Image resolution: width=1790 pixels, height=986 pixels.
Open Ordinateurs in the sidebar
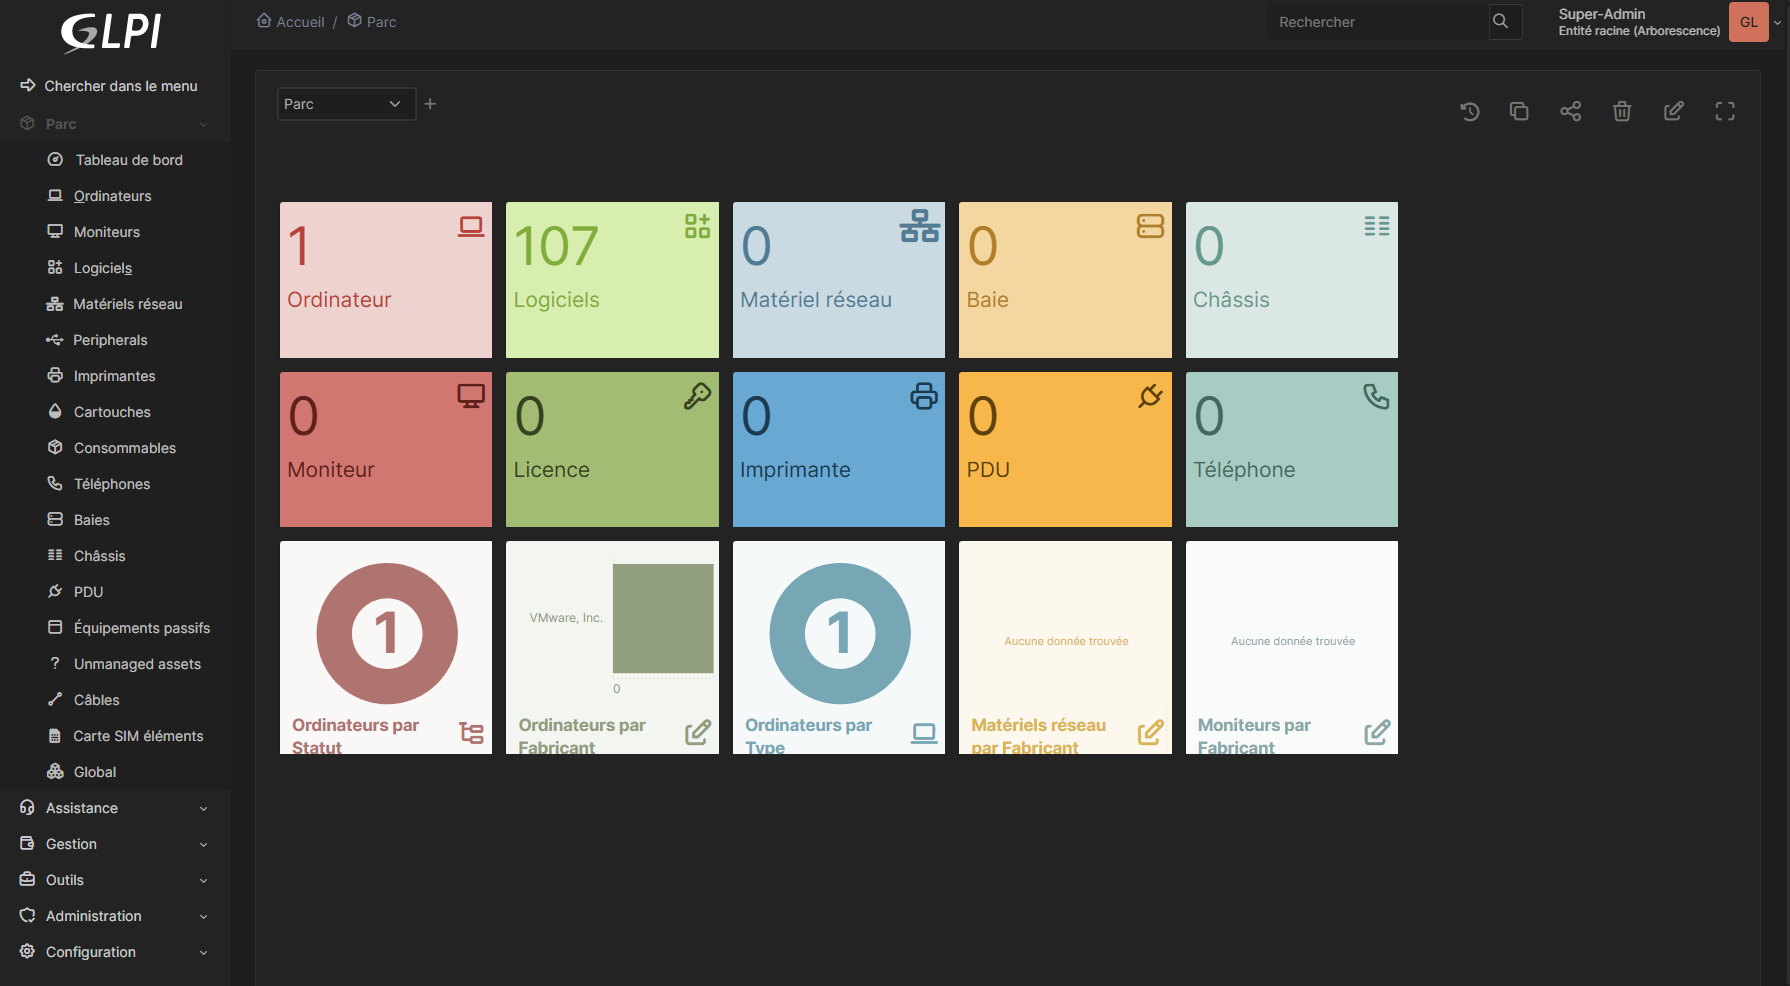point(112,196)
